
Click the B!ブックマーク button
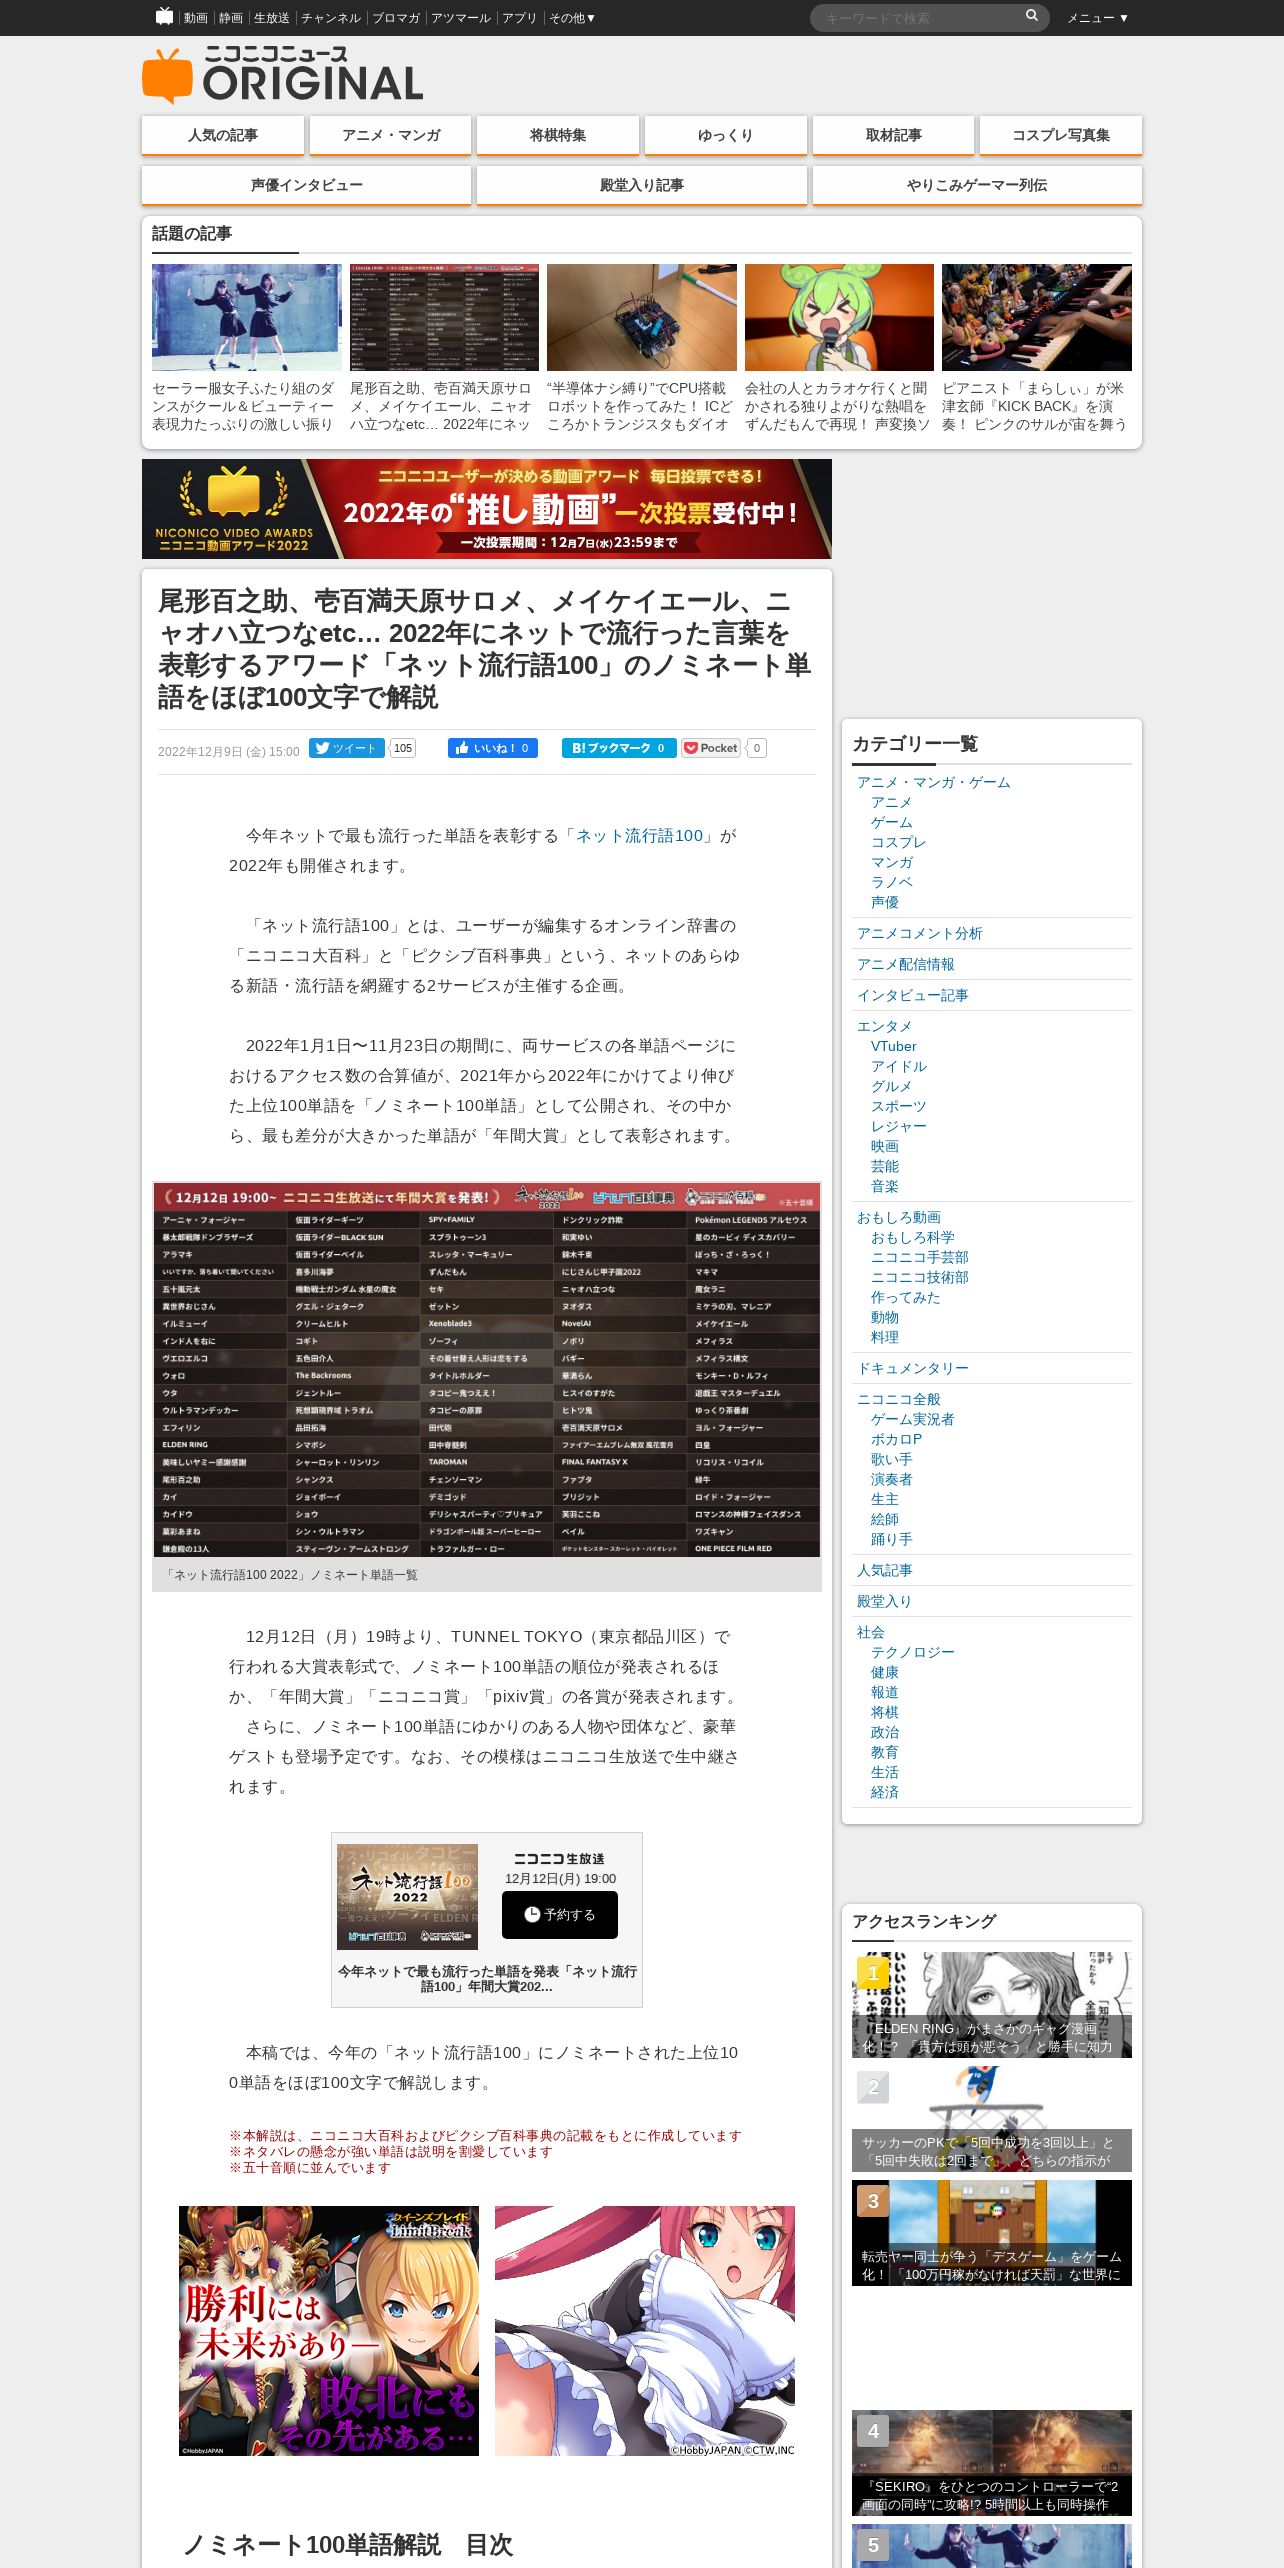point(619,748)
